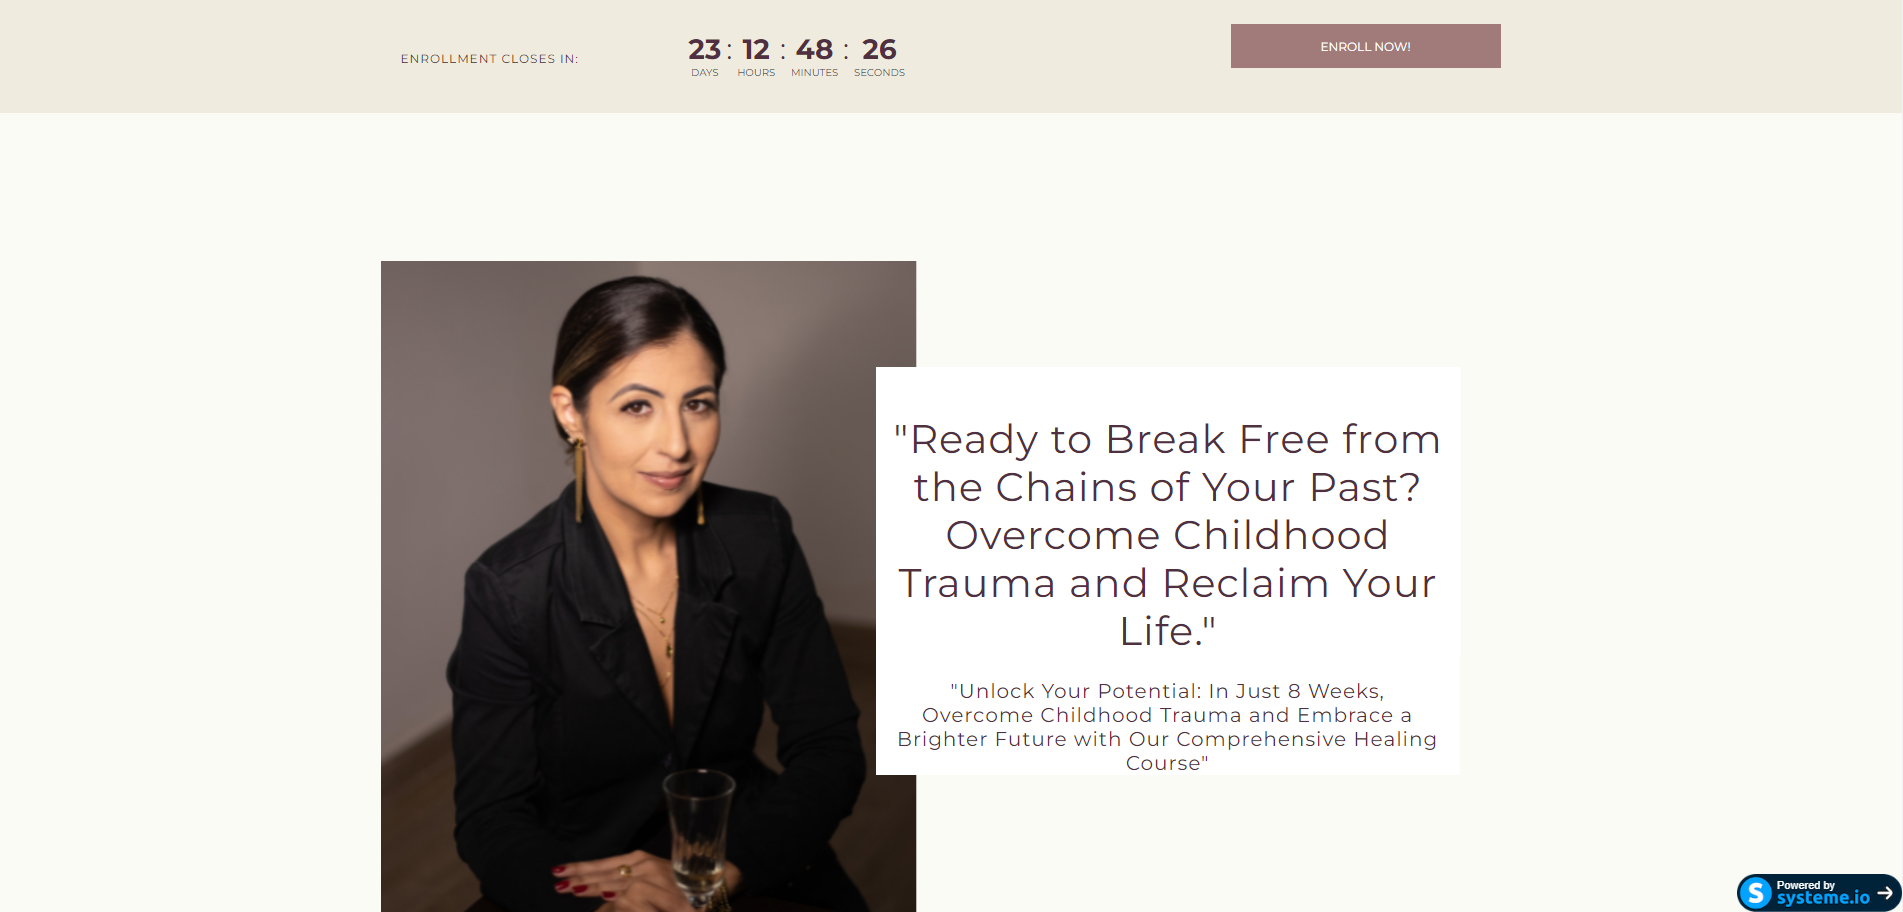Click the Ready to Break Free headline
This screenshot has width=1903, height=912.
pos(1167,535)
